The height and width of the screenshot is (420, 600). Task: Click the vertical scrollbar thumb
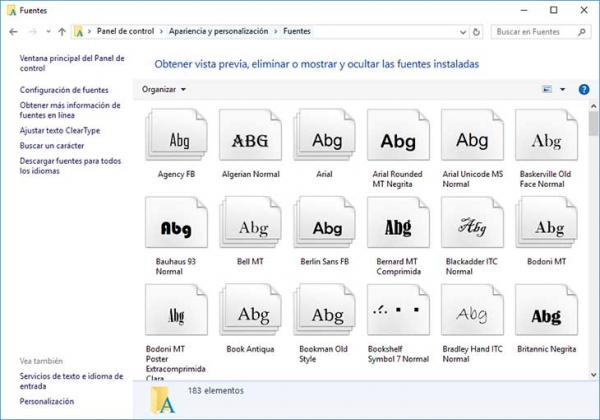(593, 123)
